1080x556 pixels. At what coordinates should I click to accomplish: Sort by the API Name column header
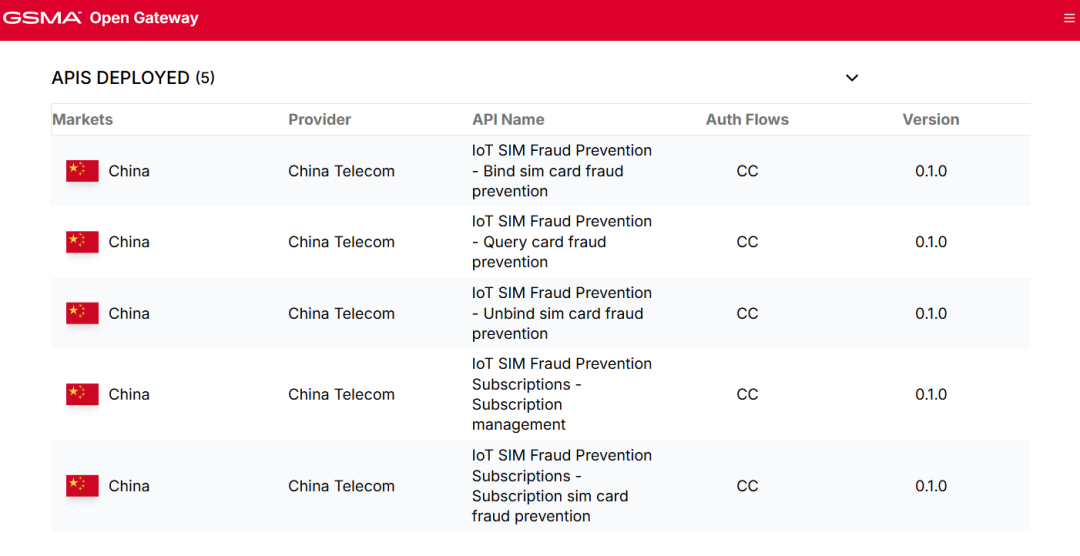pyautogui.click(x=508, y=119)
